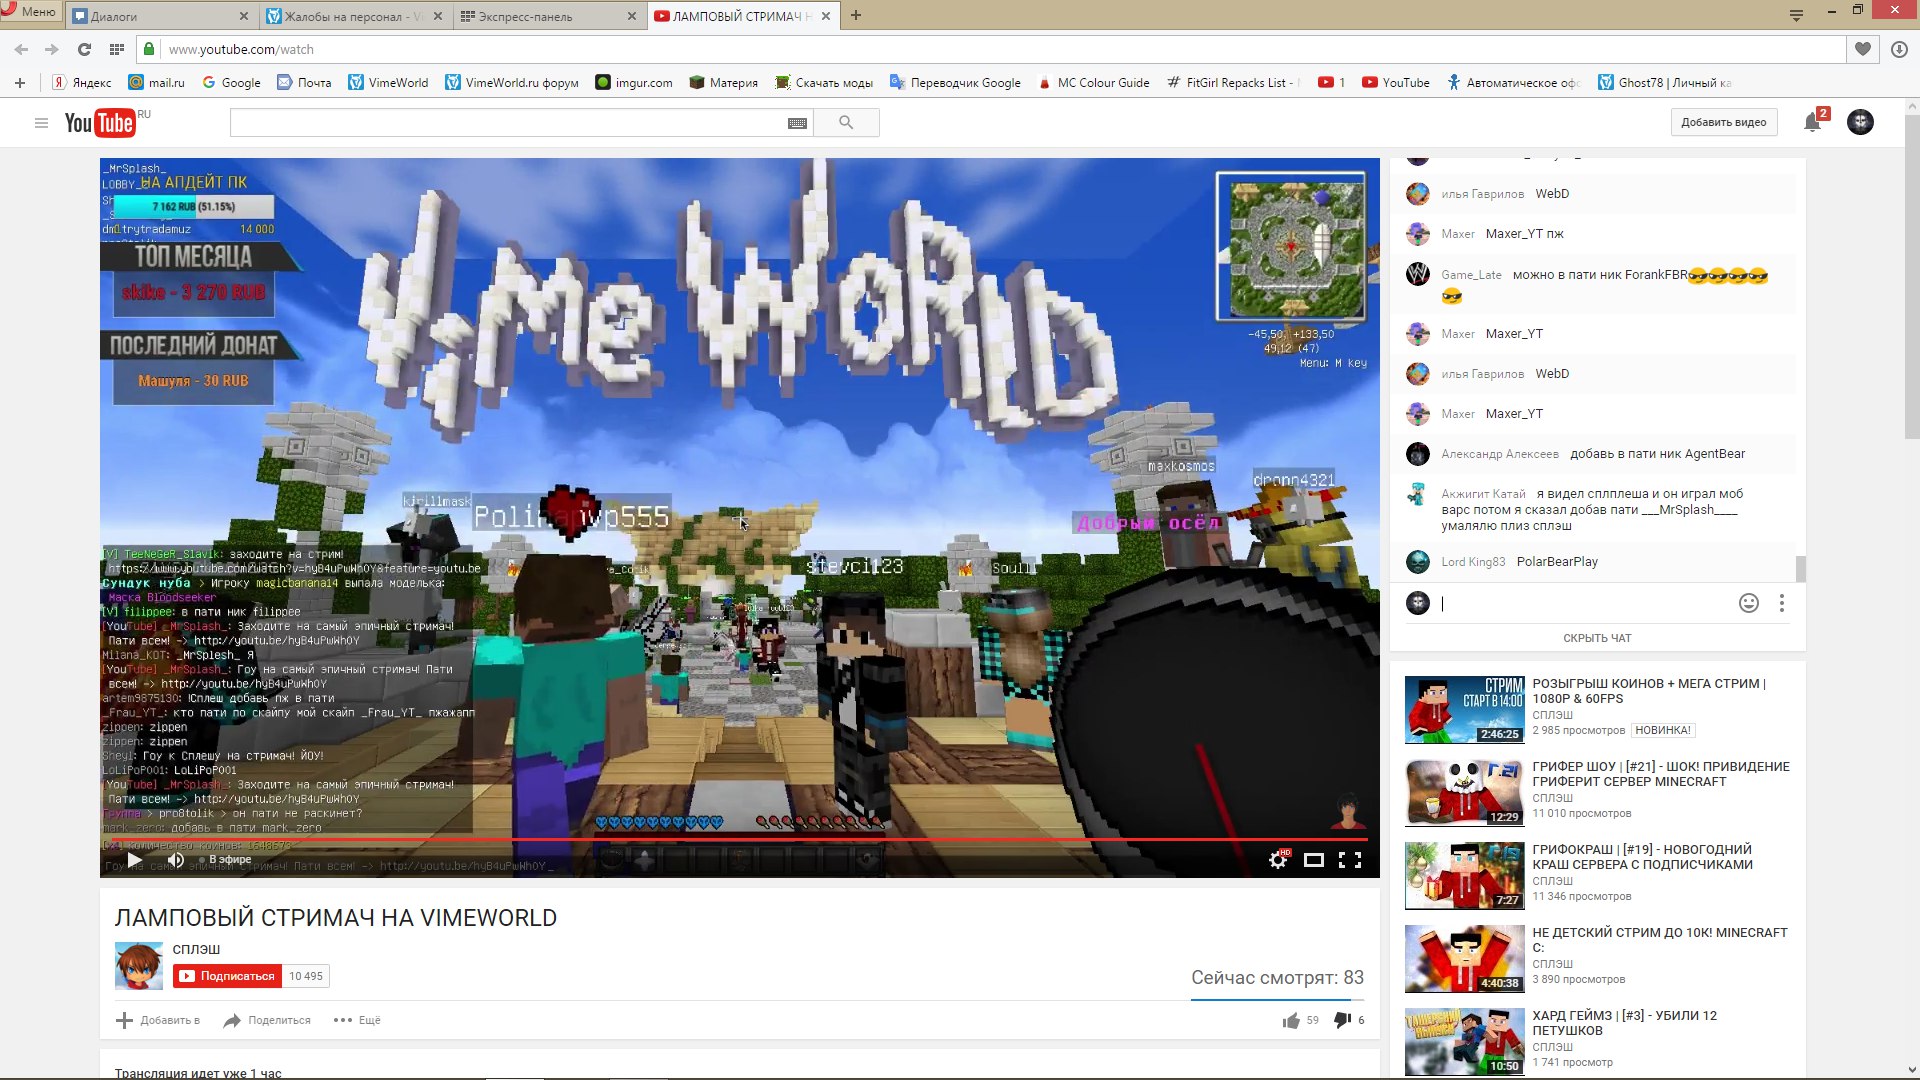Enter fullscreen mode on the player
This screenshot has width=1920, height=1080.
(1350, 860)
